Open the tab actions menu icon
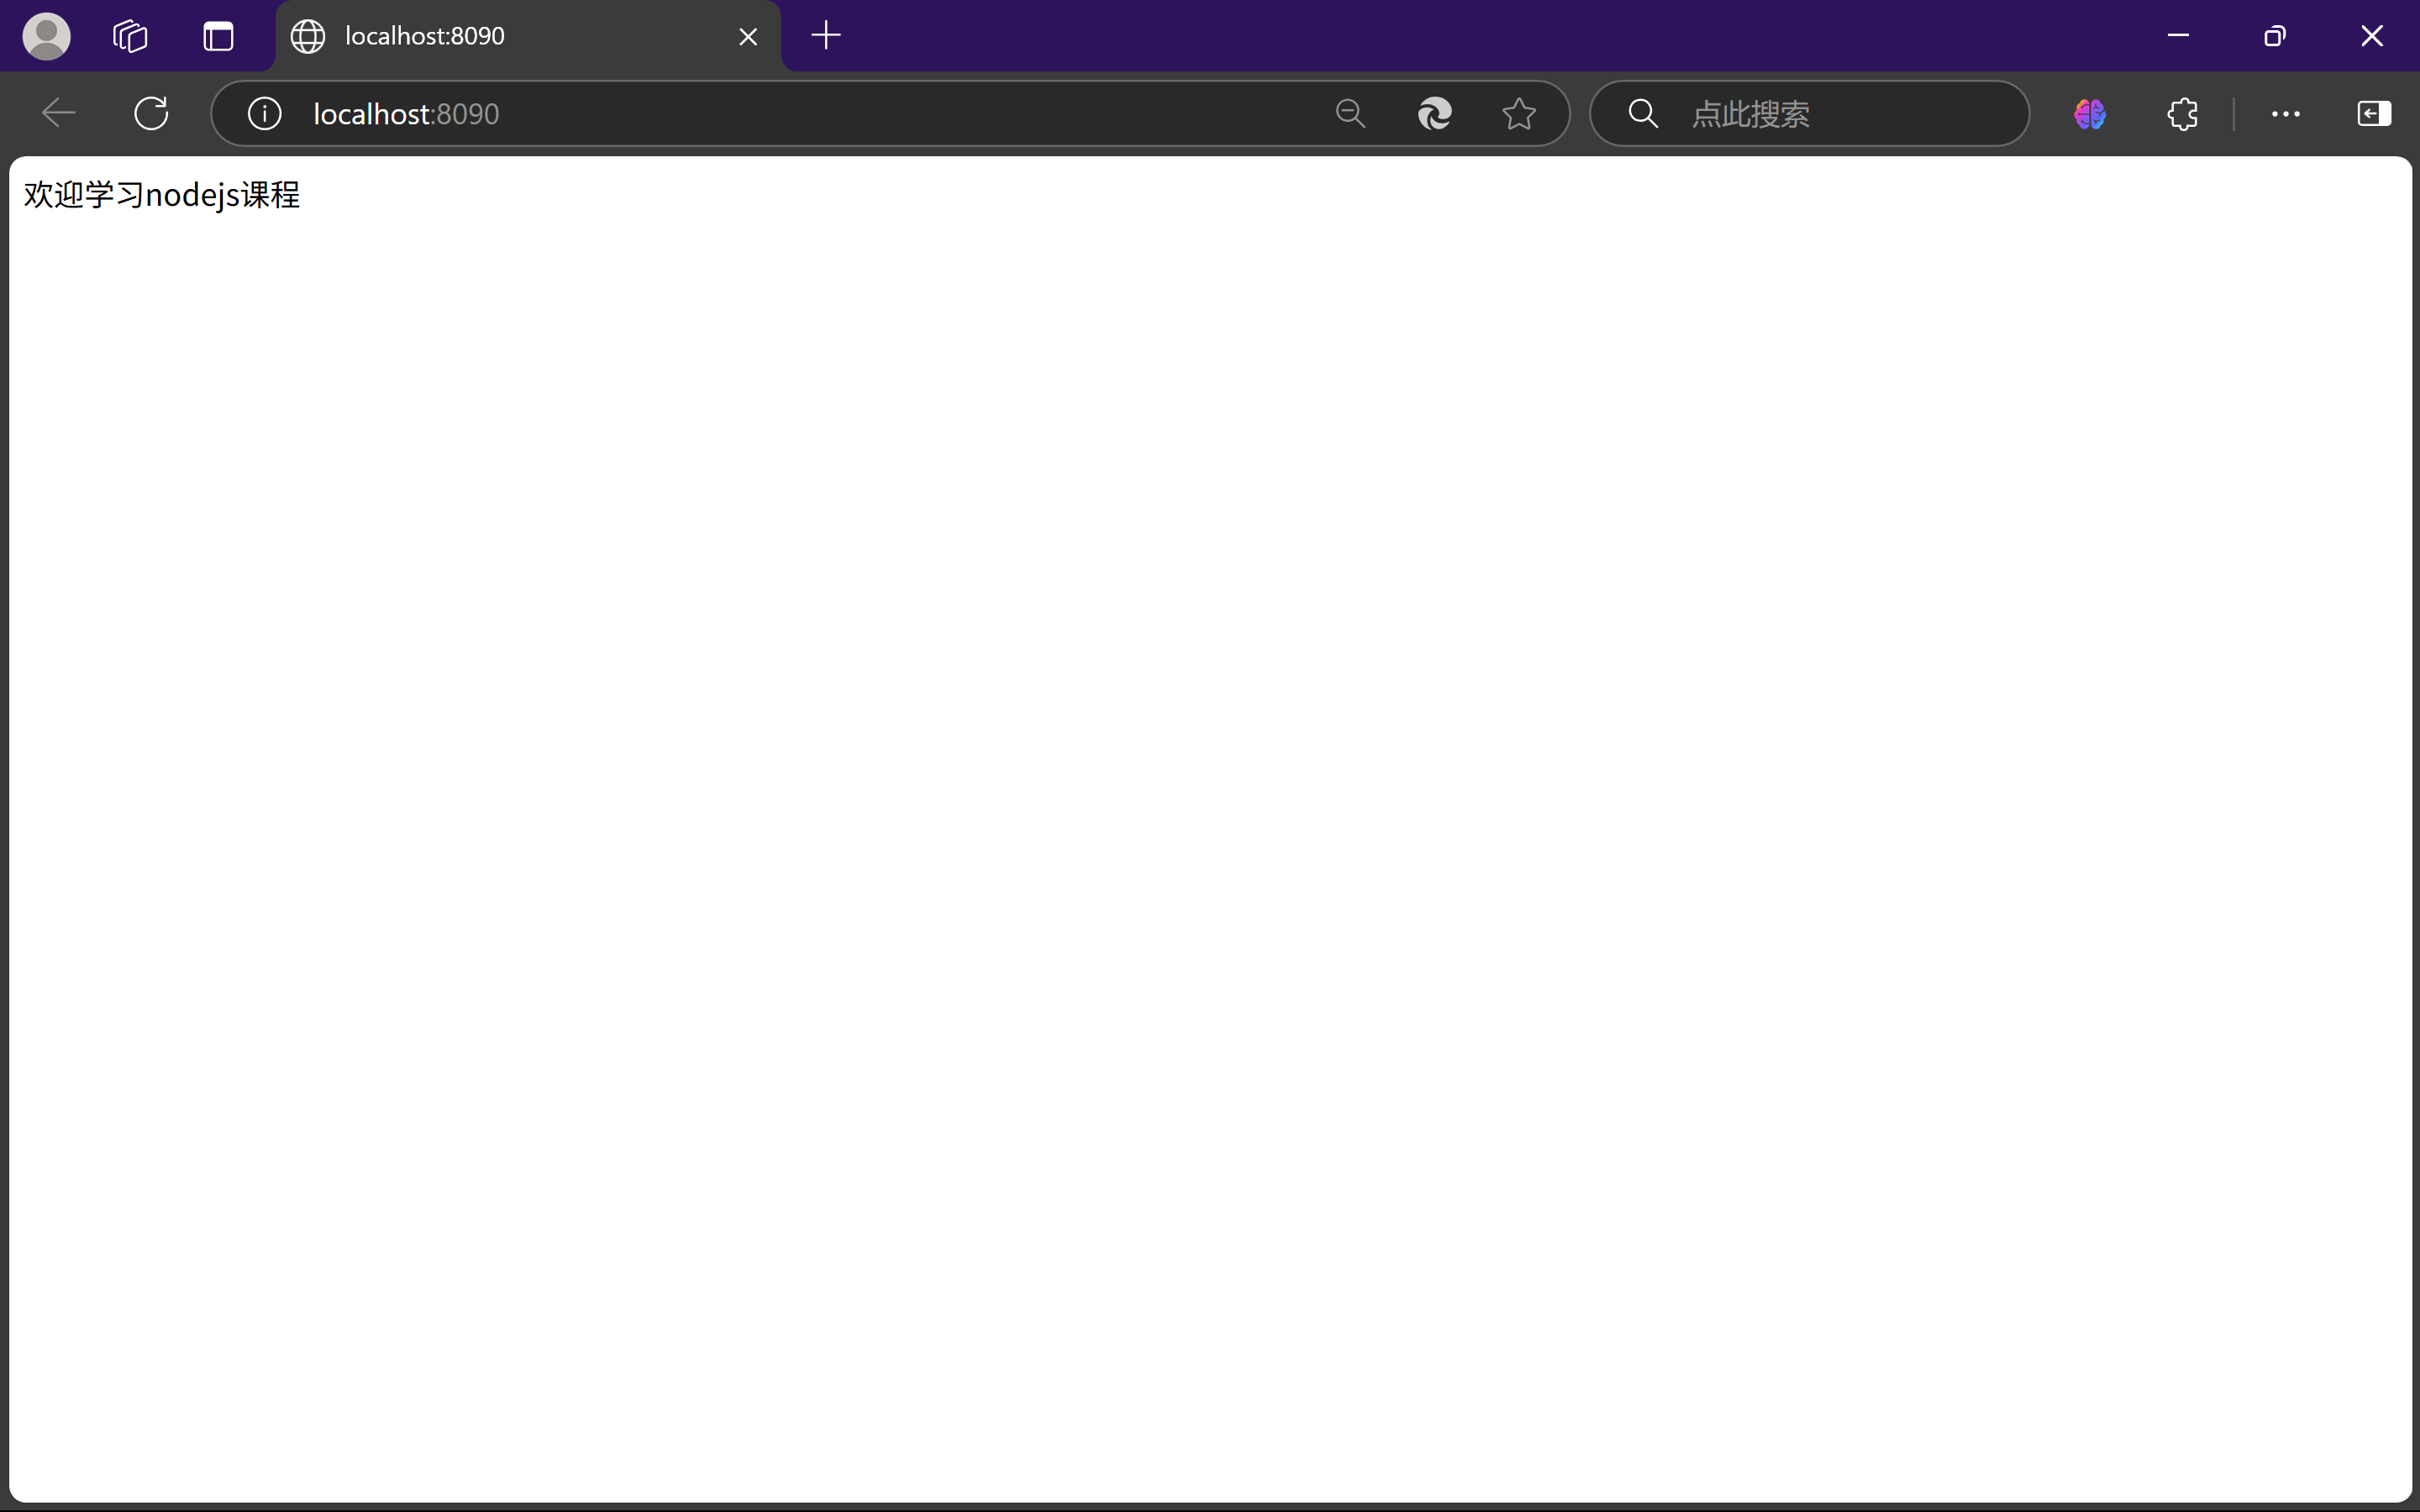Screen dimensions: 2420x1512 point(218,36)
